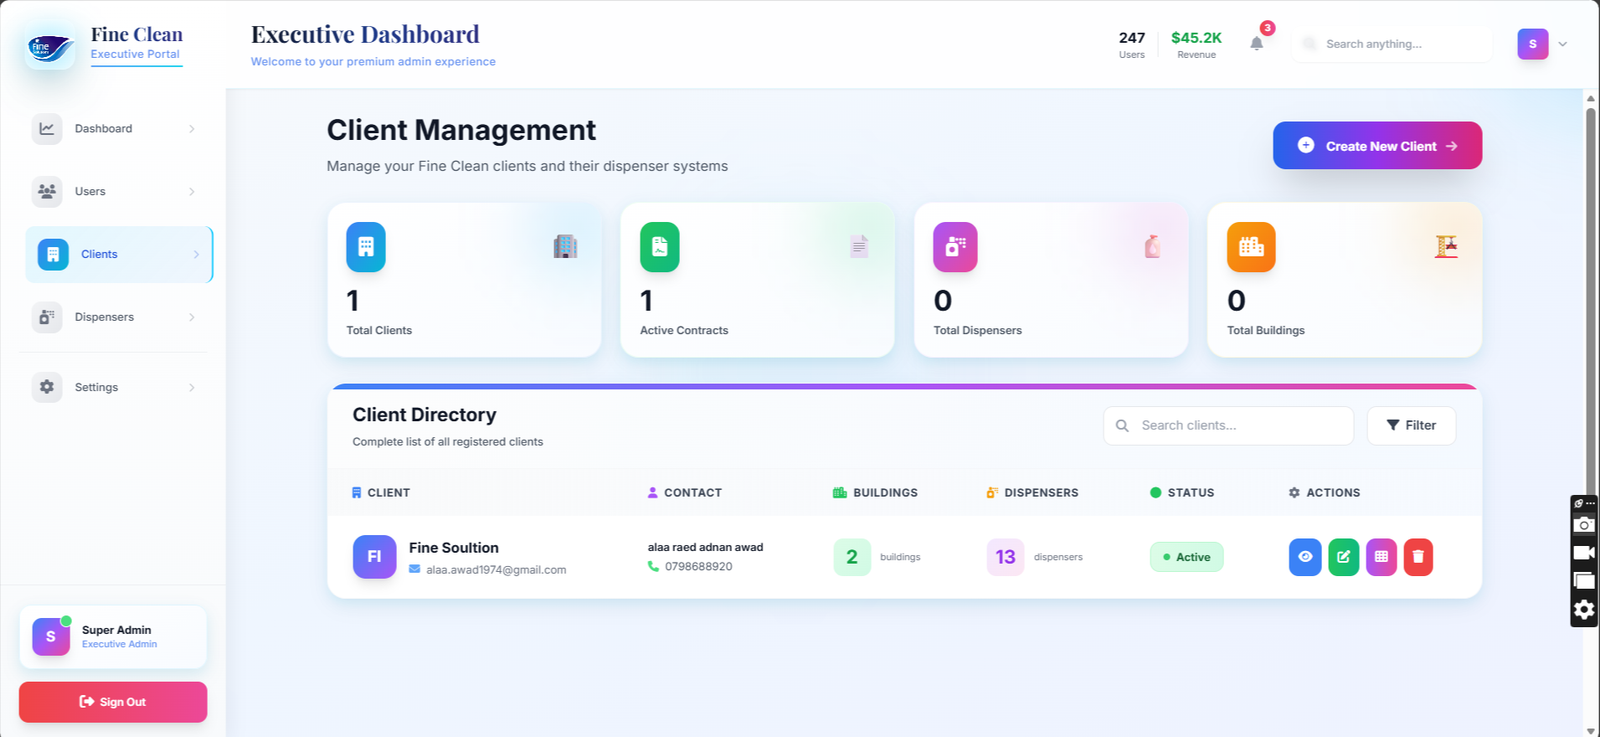Click the Super Admin S avatar in sidebar
The width and height of the screenshot is (1600, 737).
[x=51, y=637]
